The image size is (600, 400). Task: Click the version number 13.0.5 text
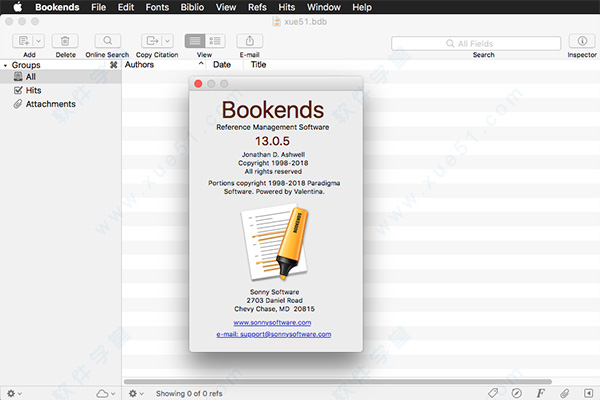pos(272,141)
